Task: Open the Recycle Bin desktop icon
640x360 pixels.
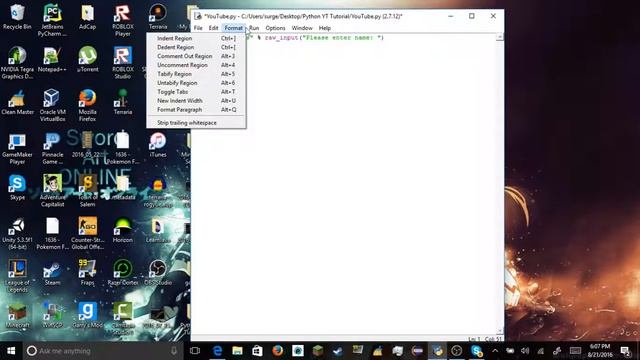Action: (x=17, y=17)
